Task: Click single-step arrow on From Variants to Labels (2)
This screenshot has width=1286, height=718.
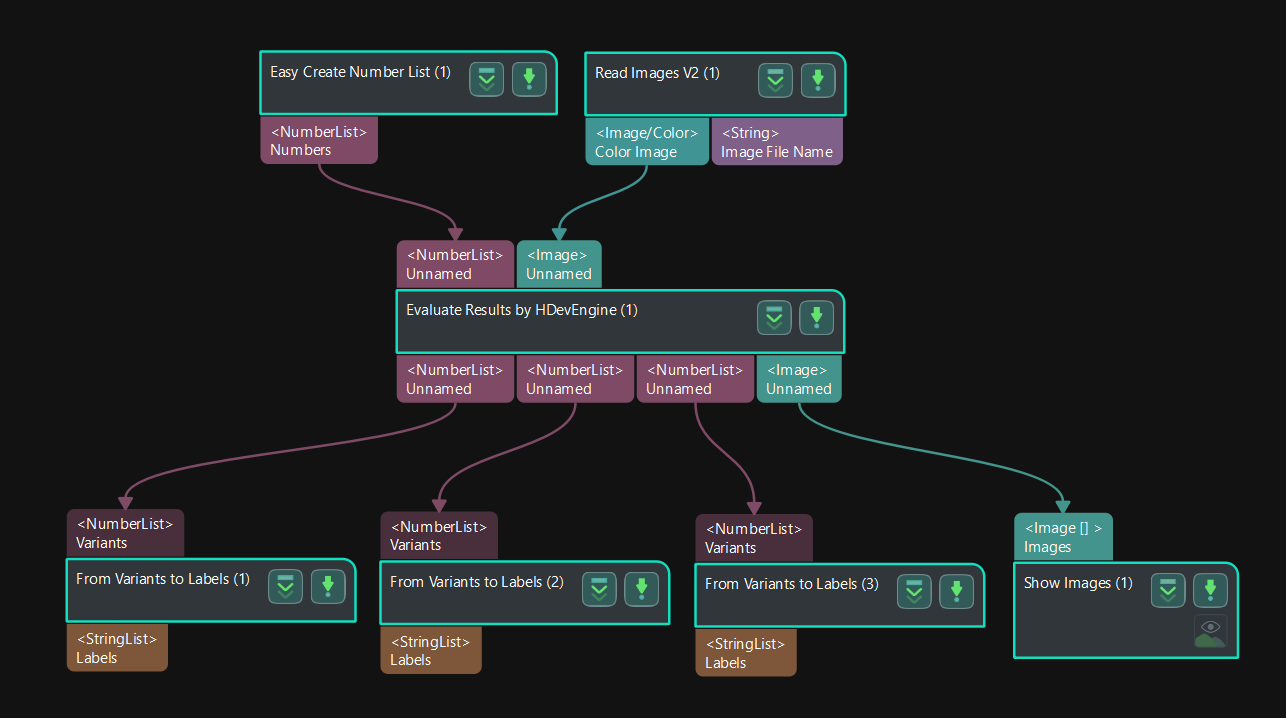Action: 641,589
